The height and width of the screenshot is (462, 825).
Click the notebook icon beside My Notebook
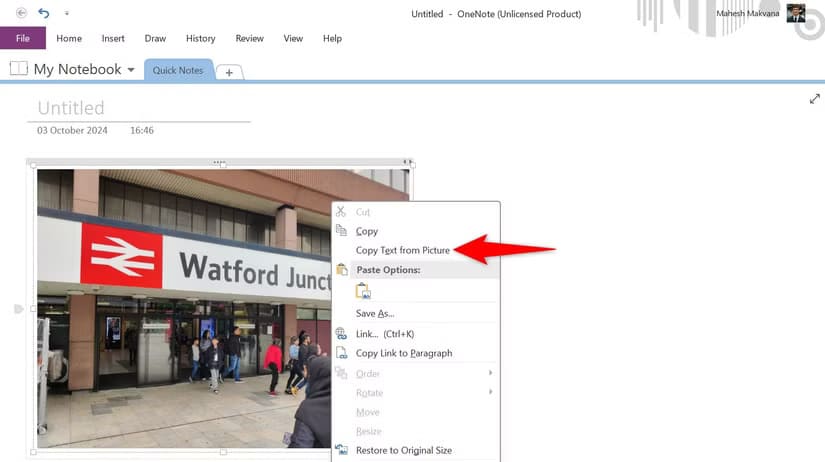point(18,69)
